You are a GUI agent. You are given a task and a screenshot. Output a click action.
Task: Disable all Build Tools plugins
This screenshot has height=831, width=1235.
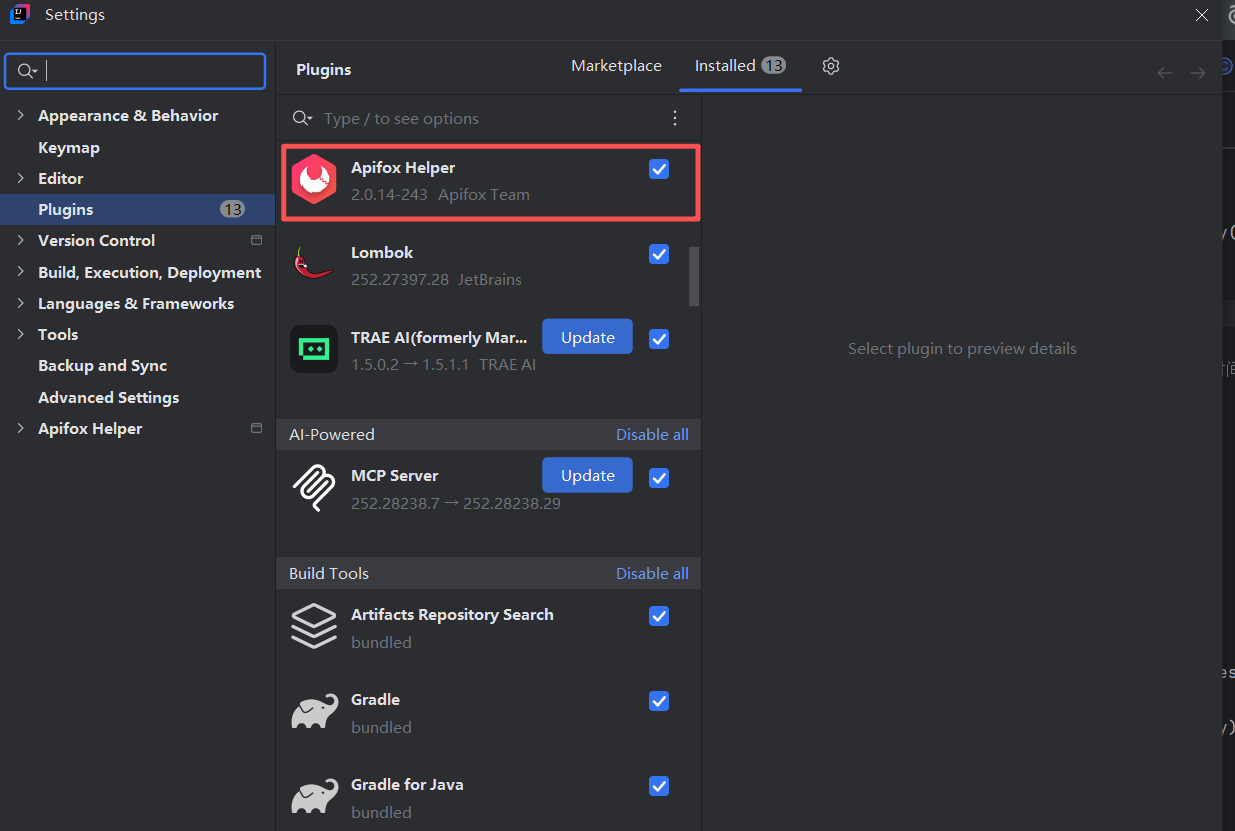(x=652, y=573)
